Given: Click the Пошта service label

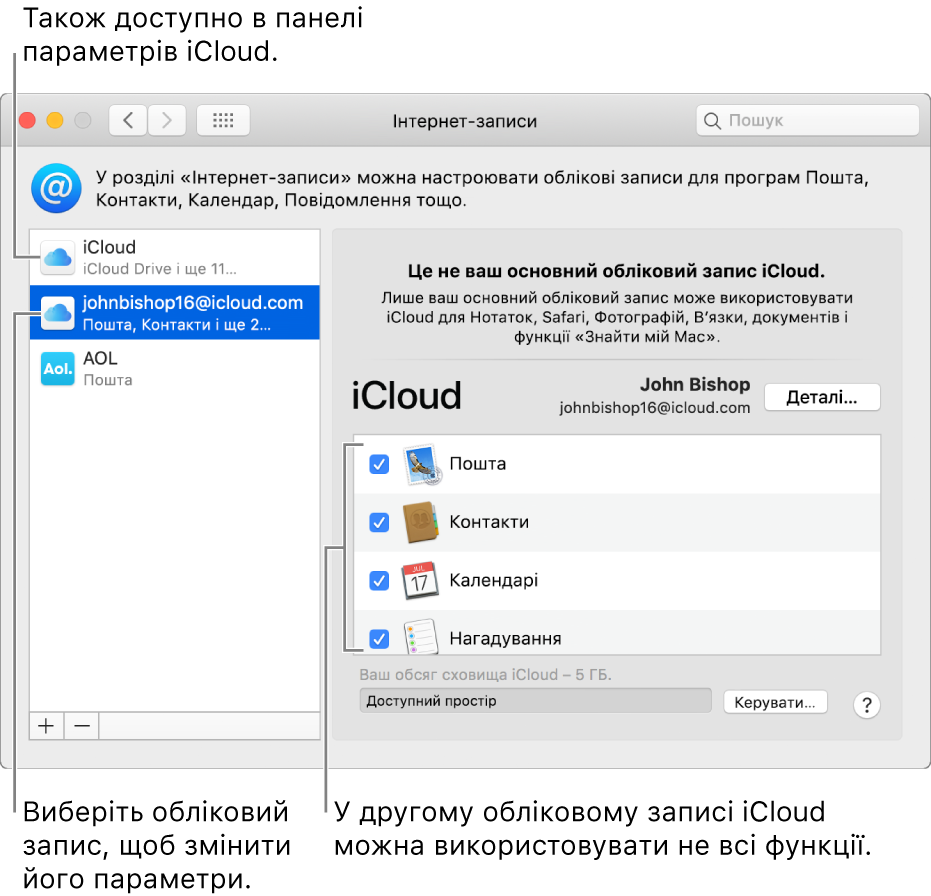Looking at the screenshot, I should coord(478,464).
